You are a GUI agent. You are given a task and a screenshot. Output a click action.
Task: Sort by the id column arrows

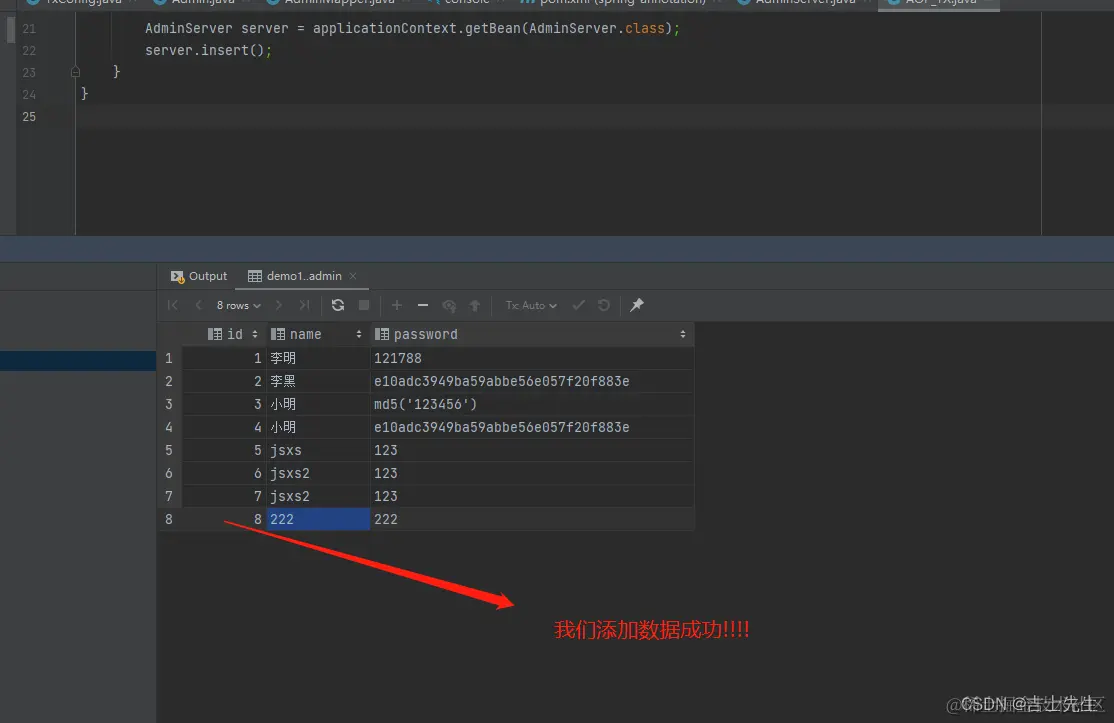click(x=255, y=335)
